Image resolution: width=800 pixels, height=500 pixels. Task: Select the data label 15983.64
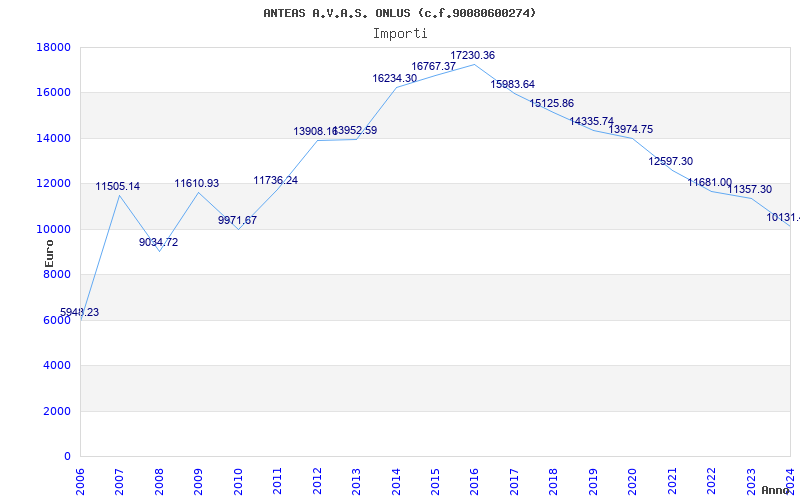513,84
